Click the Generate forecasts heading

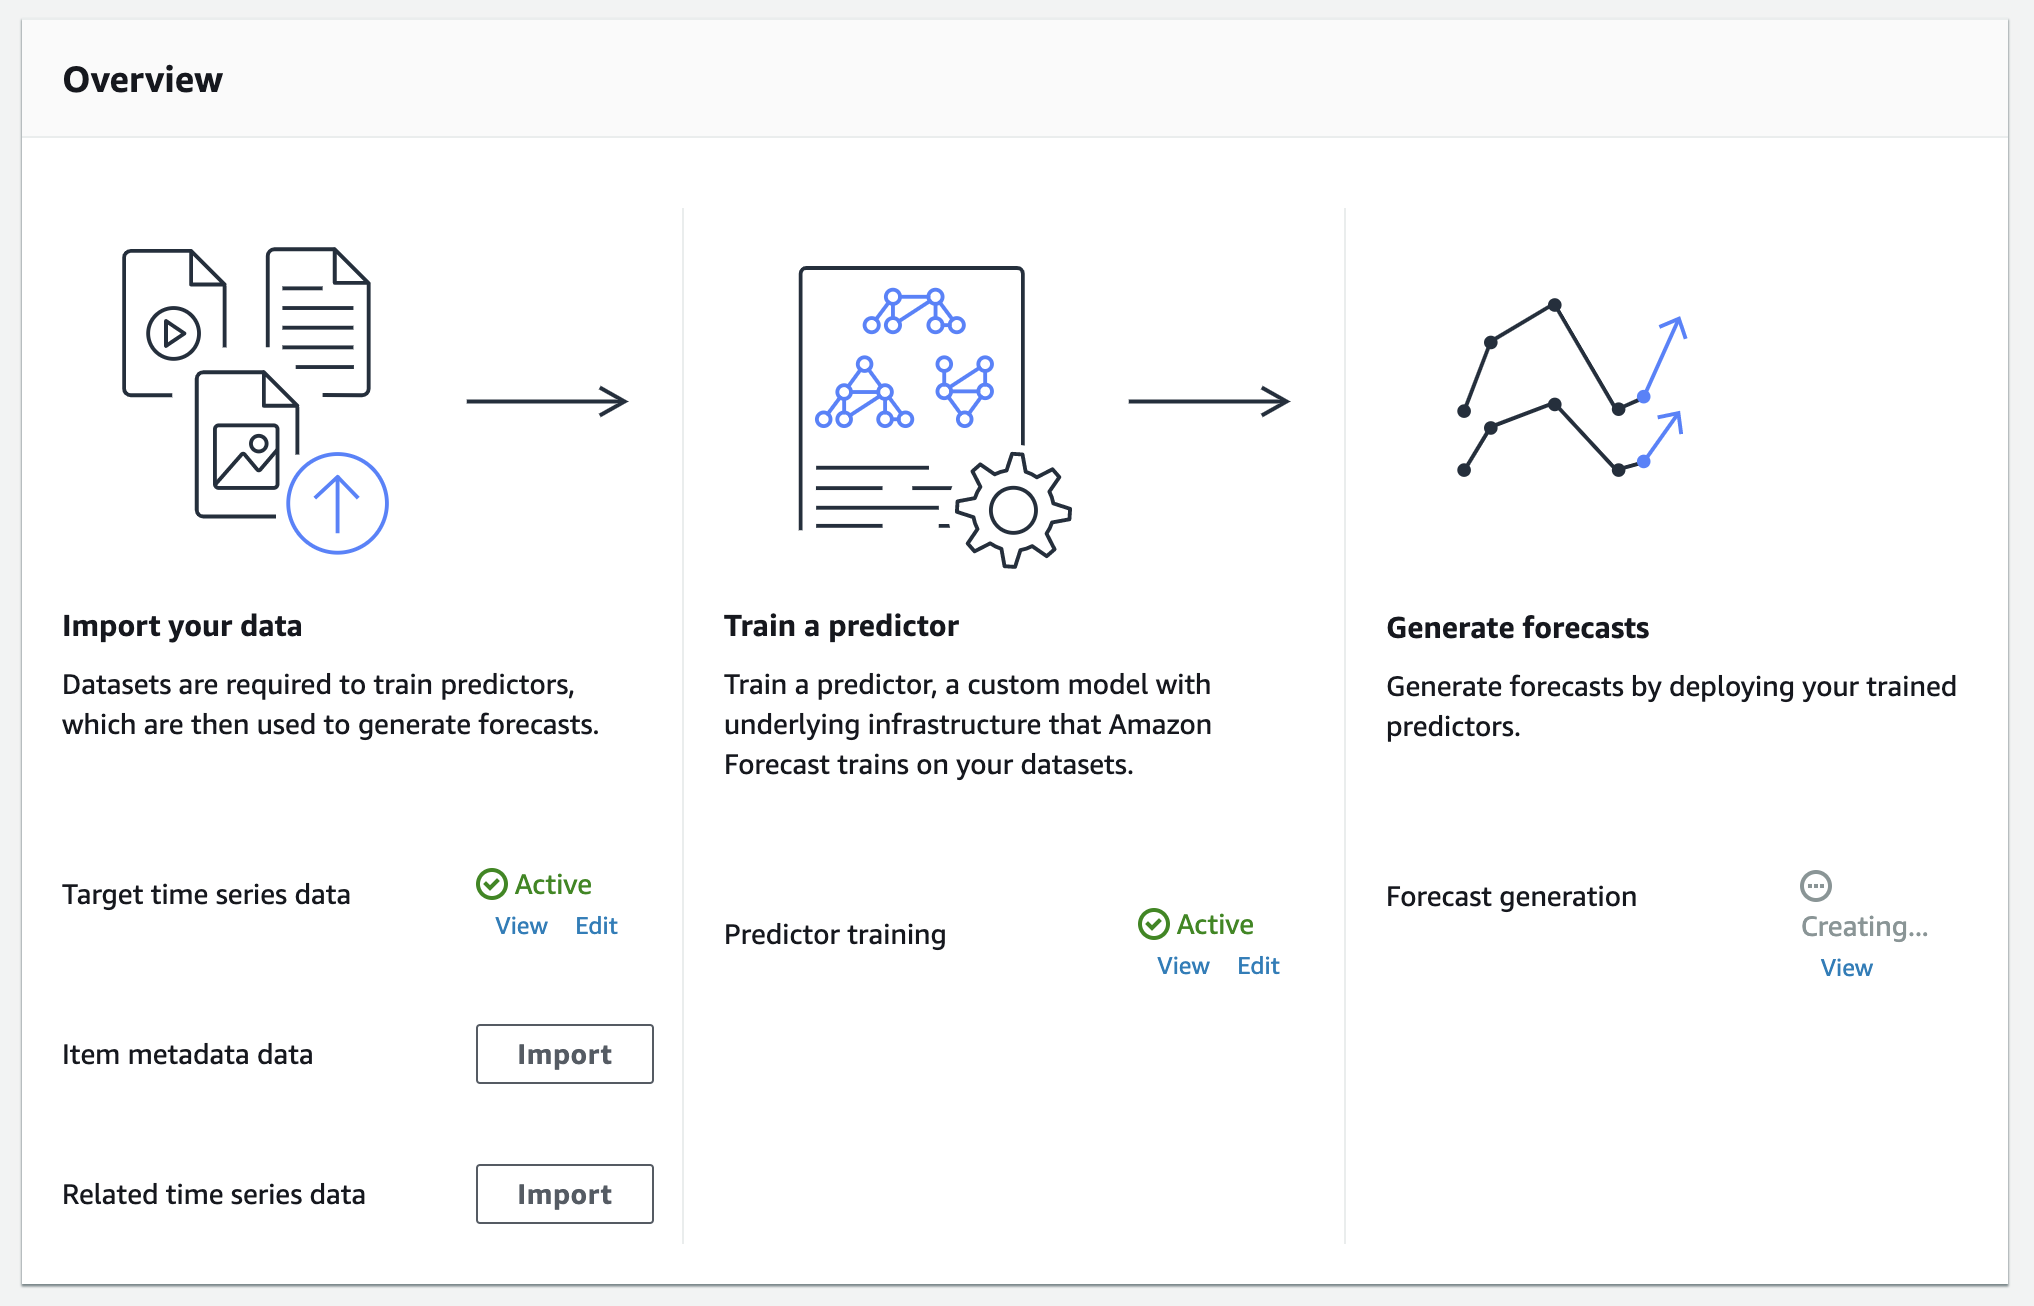(x=1517, y=628)
